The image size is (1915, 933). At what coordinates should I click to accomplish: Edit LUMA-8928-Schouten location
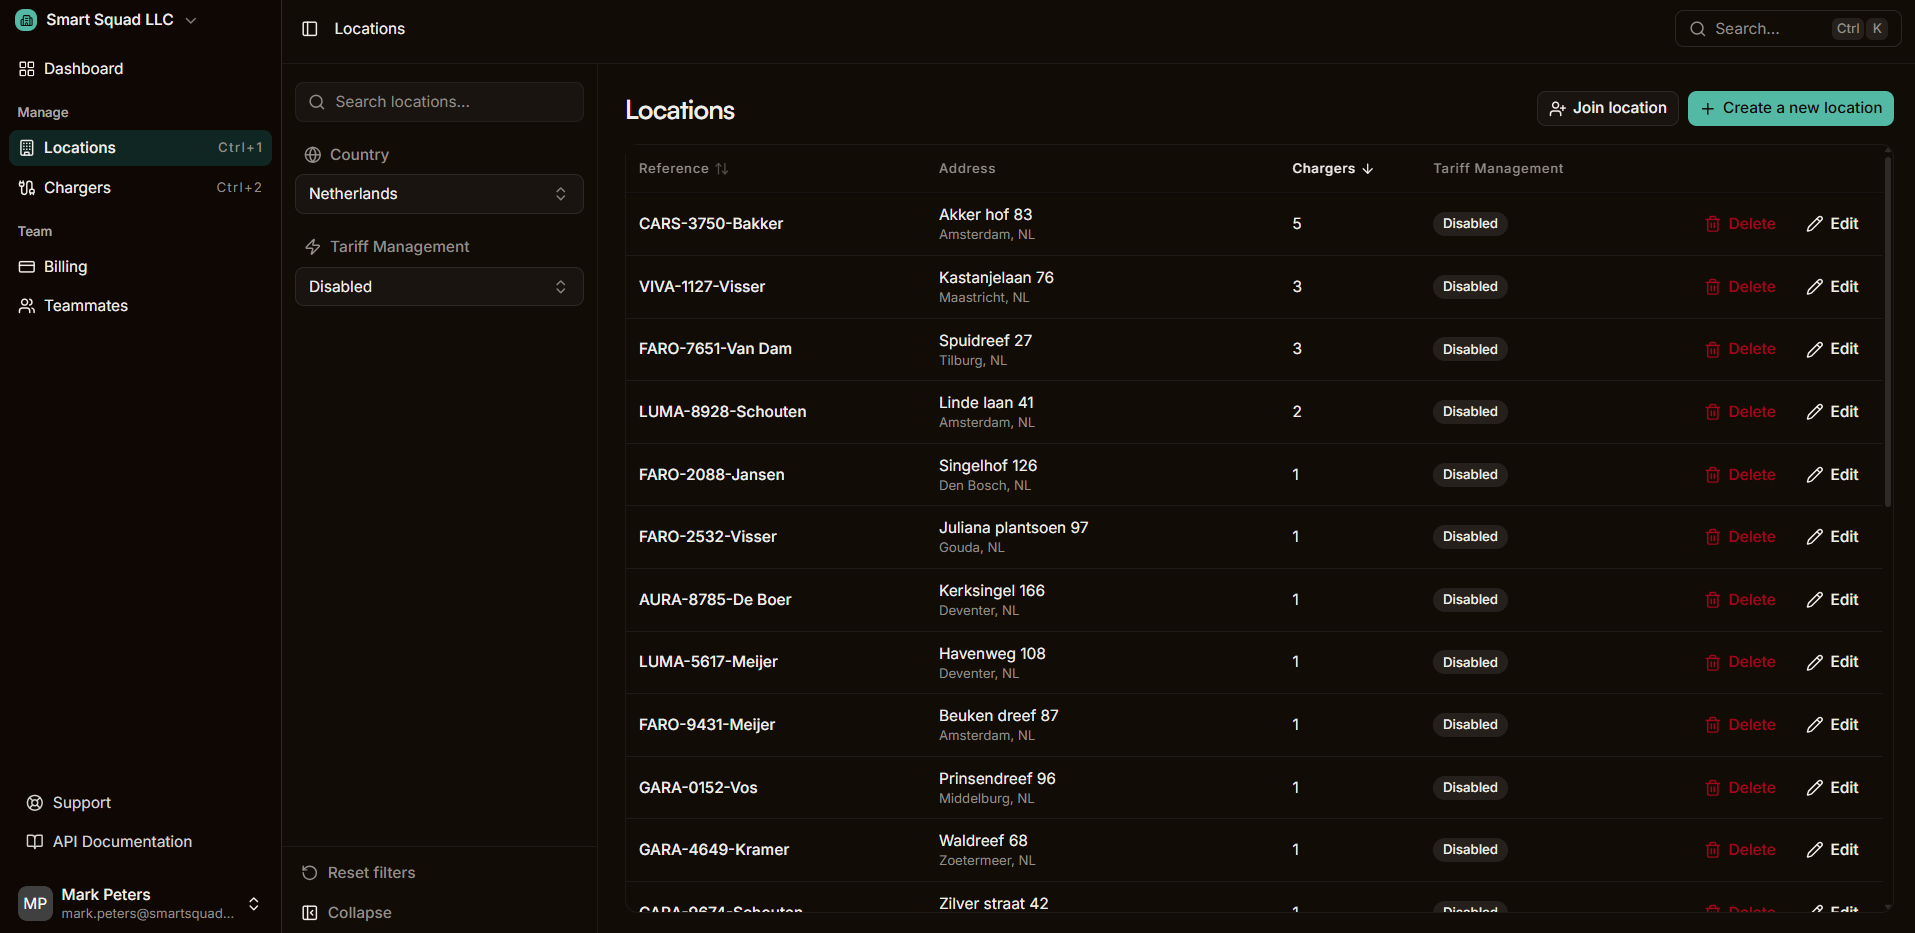pos(1832,412)
